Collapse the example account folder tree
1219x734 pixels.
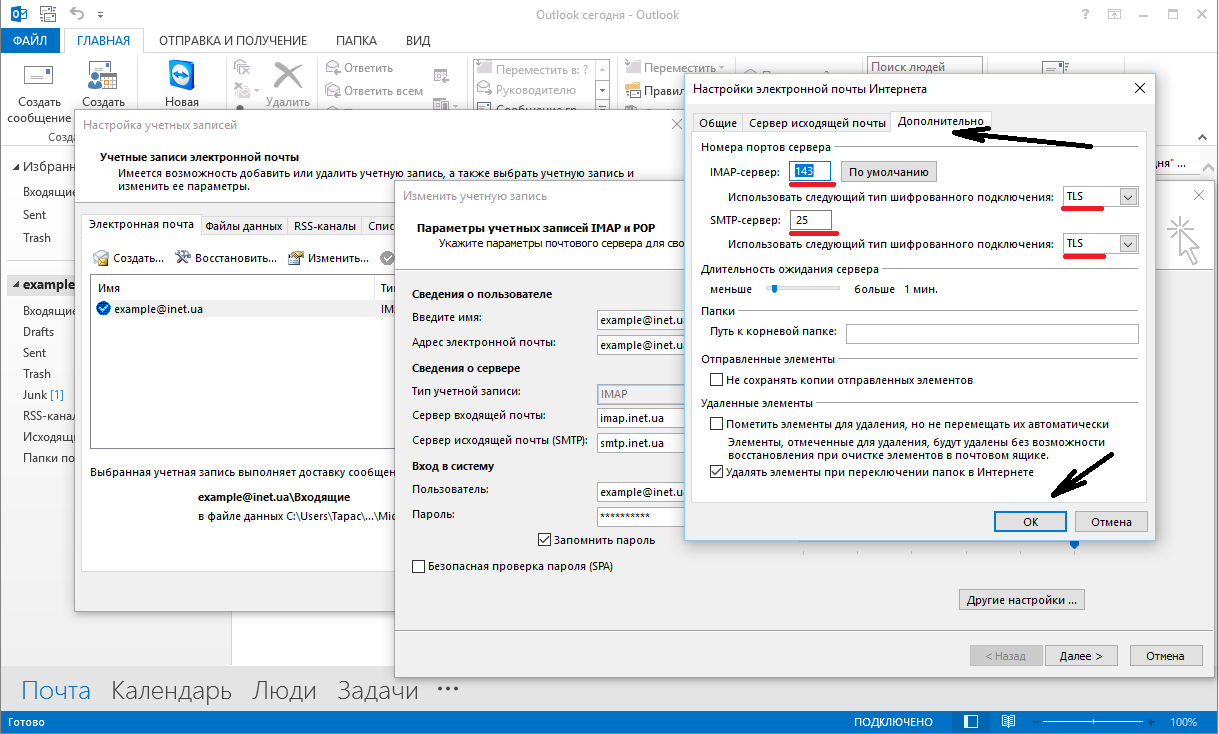pos(15,285)
